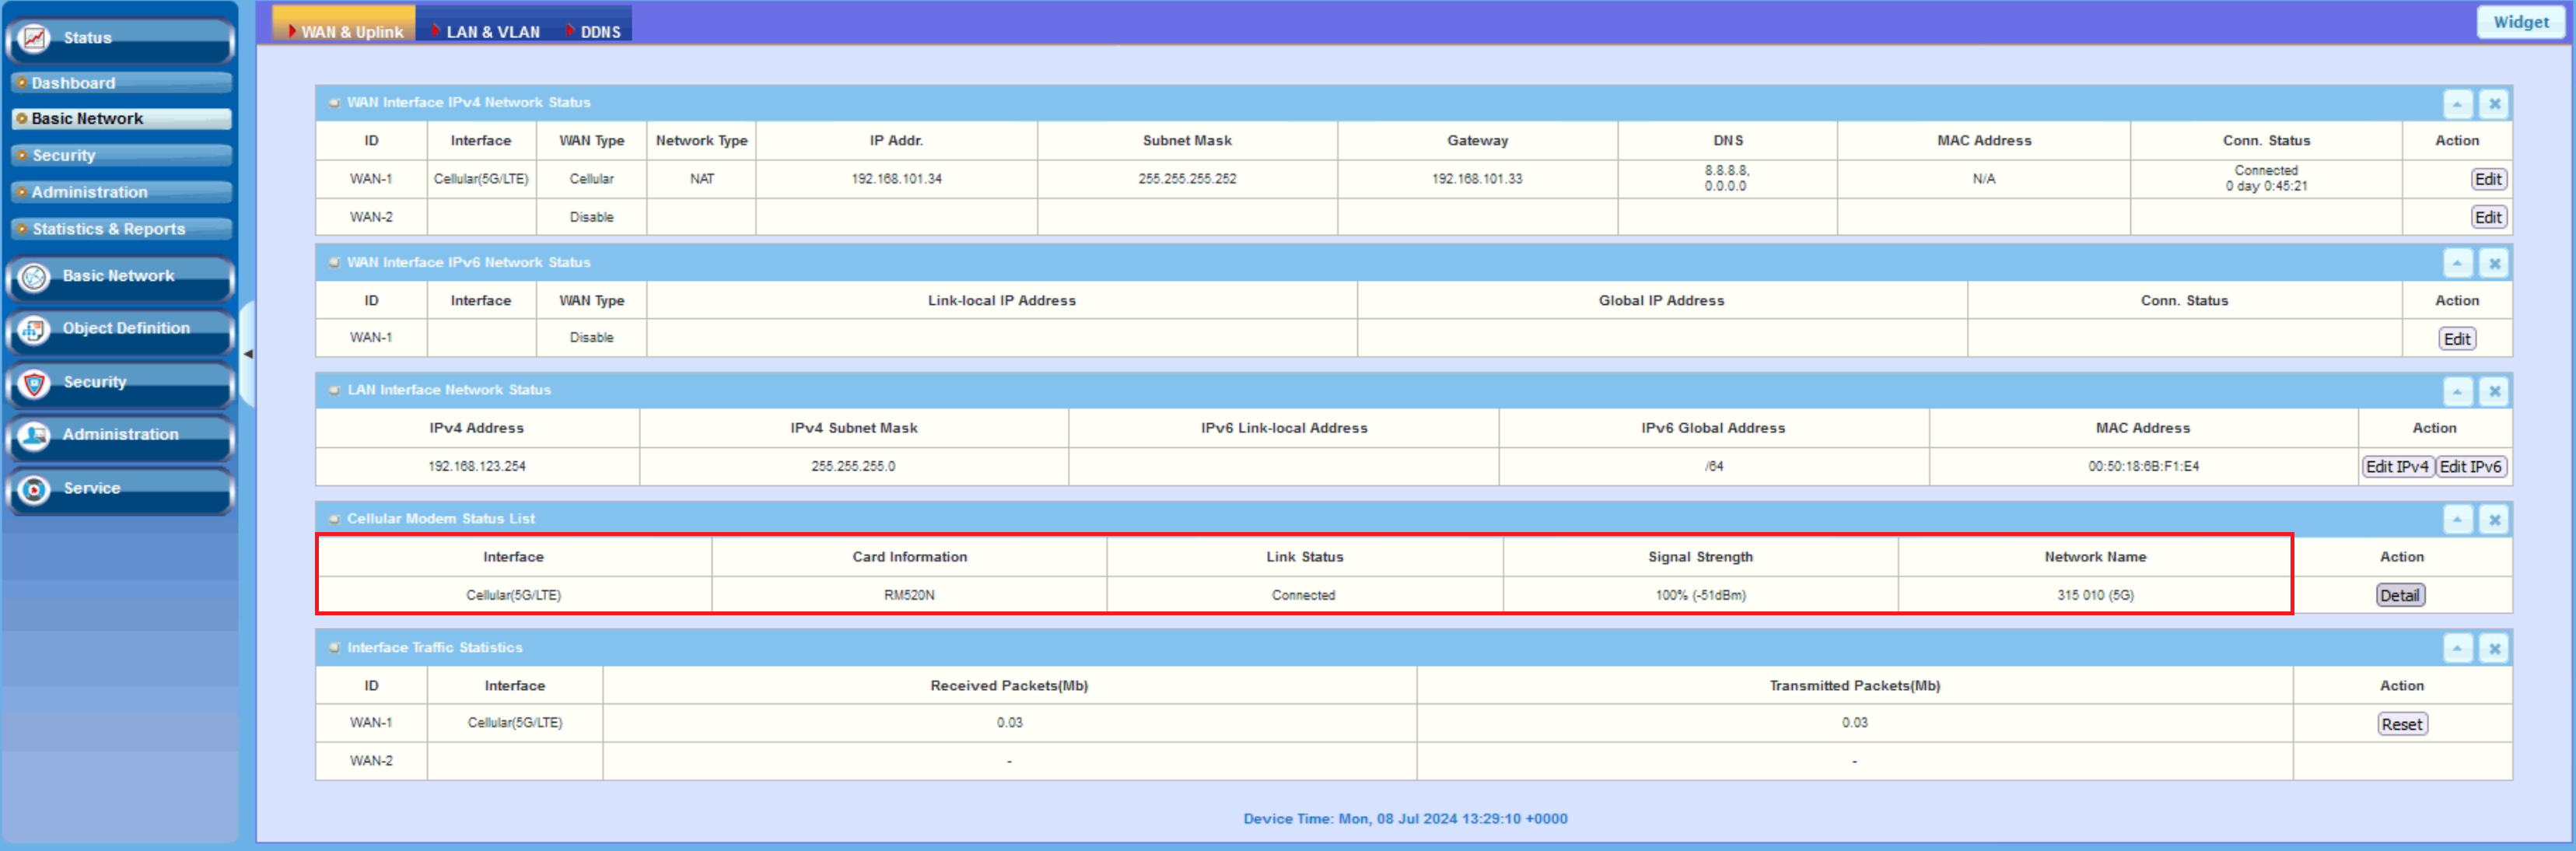Open the DDNS tab
2576x851 pixels.
pos(600,32)
